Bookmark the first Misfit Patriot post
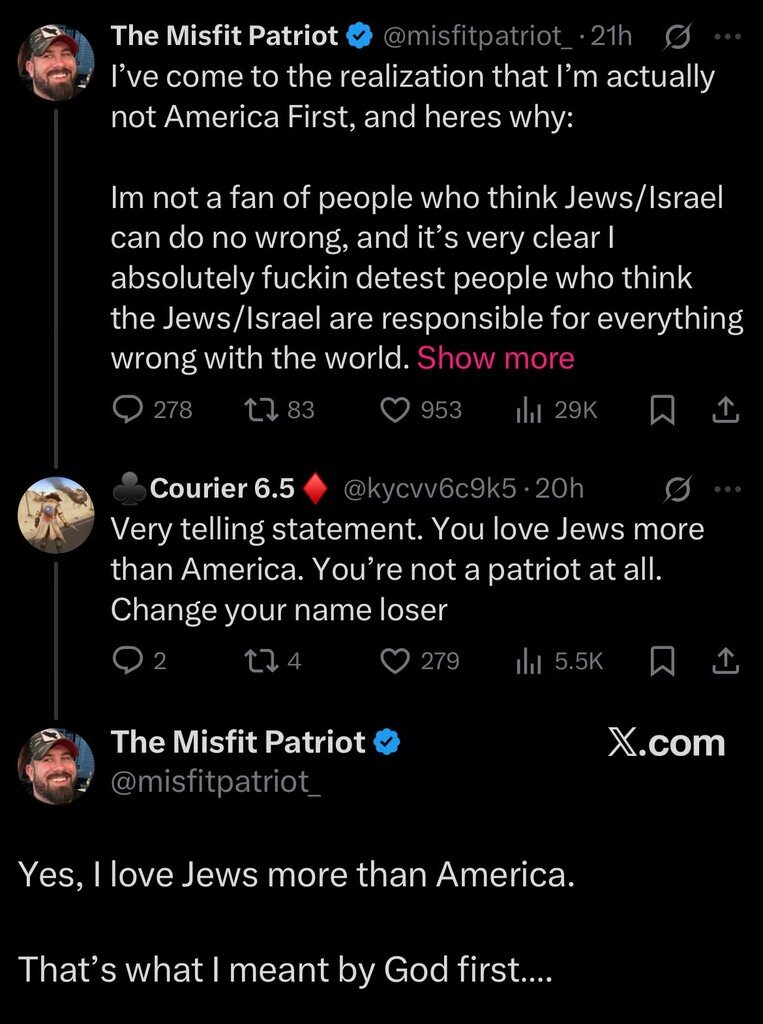Viewport: 763px width, 1024px height. pos(660,410)
